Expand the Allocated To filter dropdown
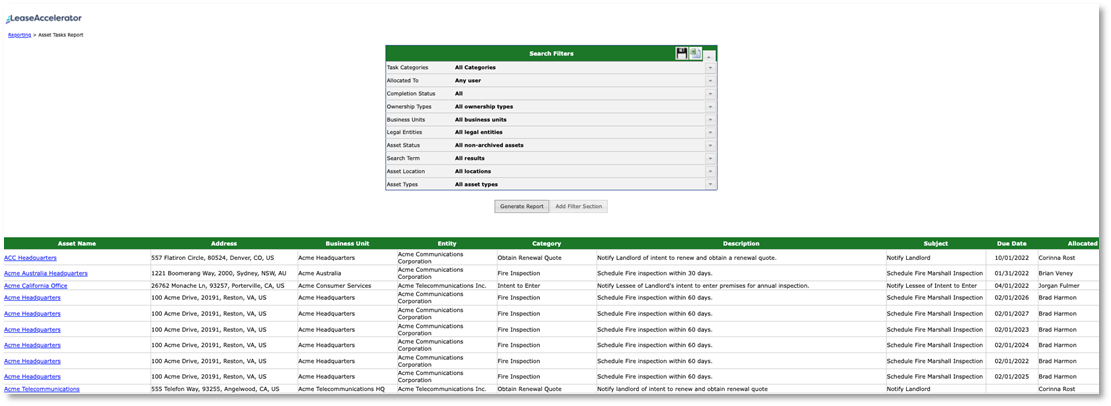 pos(710,80)
